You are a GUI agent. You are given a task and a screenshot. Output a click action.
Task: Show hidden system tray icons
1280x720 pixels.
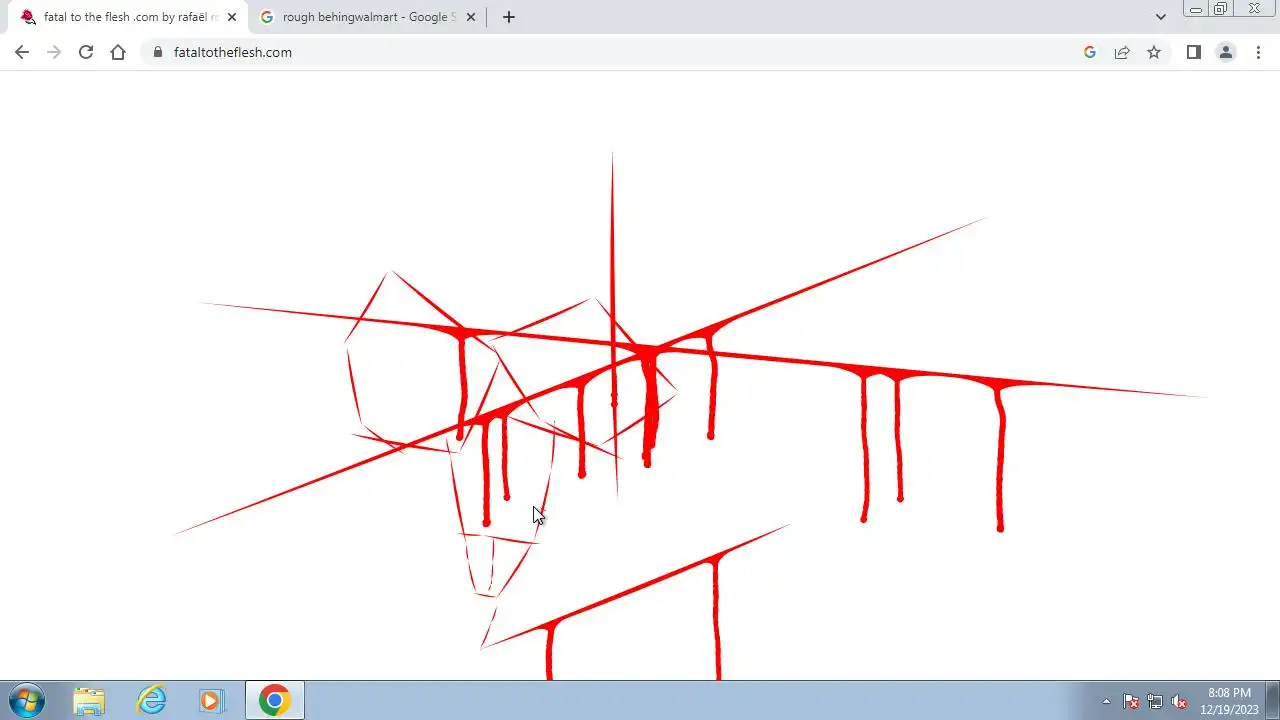[1106, 701]
